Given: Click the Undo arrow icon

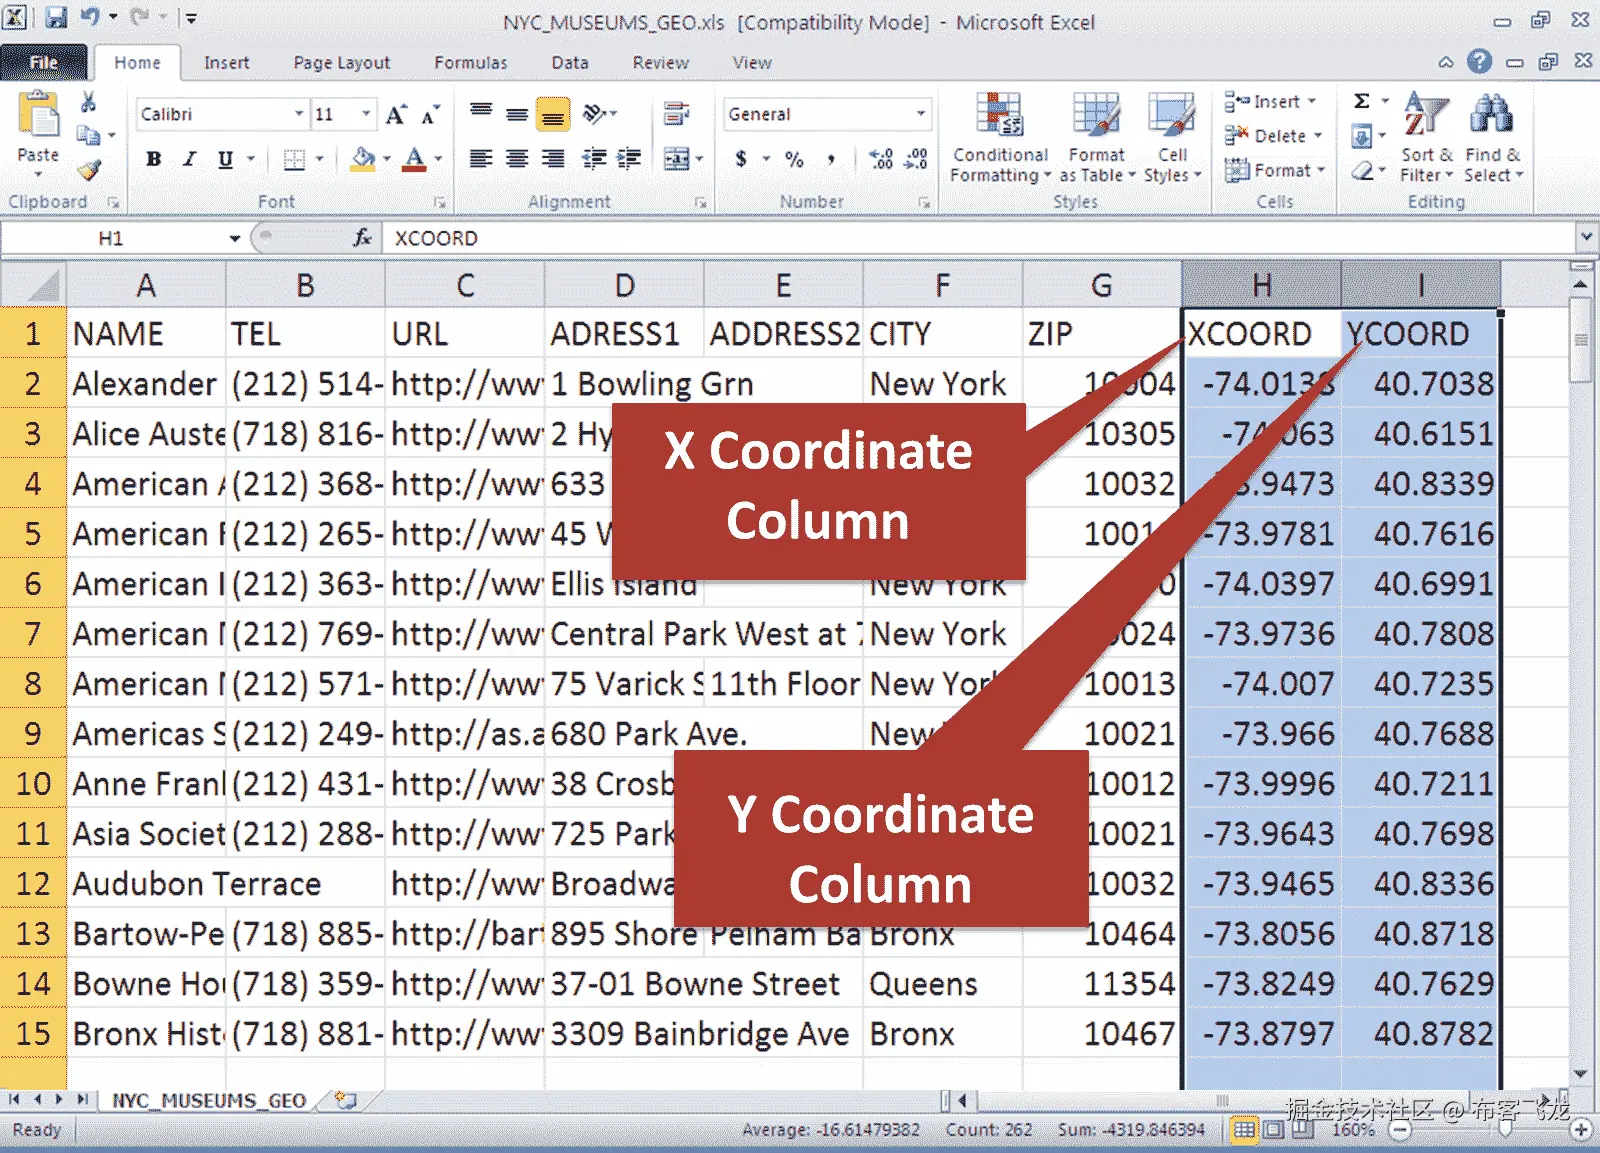Looking at the screenshot, I should click(90, 17).
